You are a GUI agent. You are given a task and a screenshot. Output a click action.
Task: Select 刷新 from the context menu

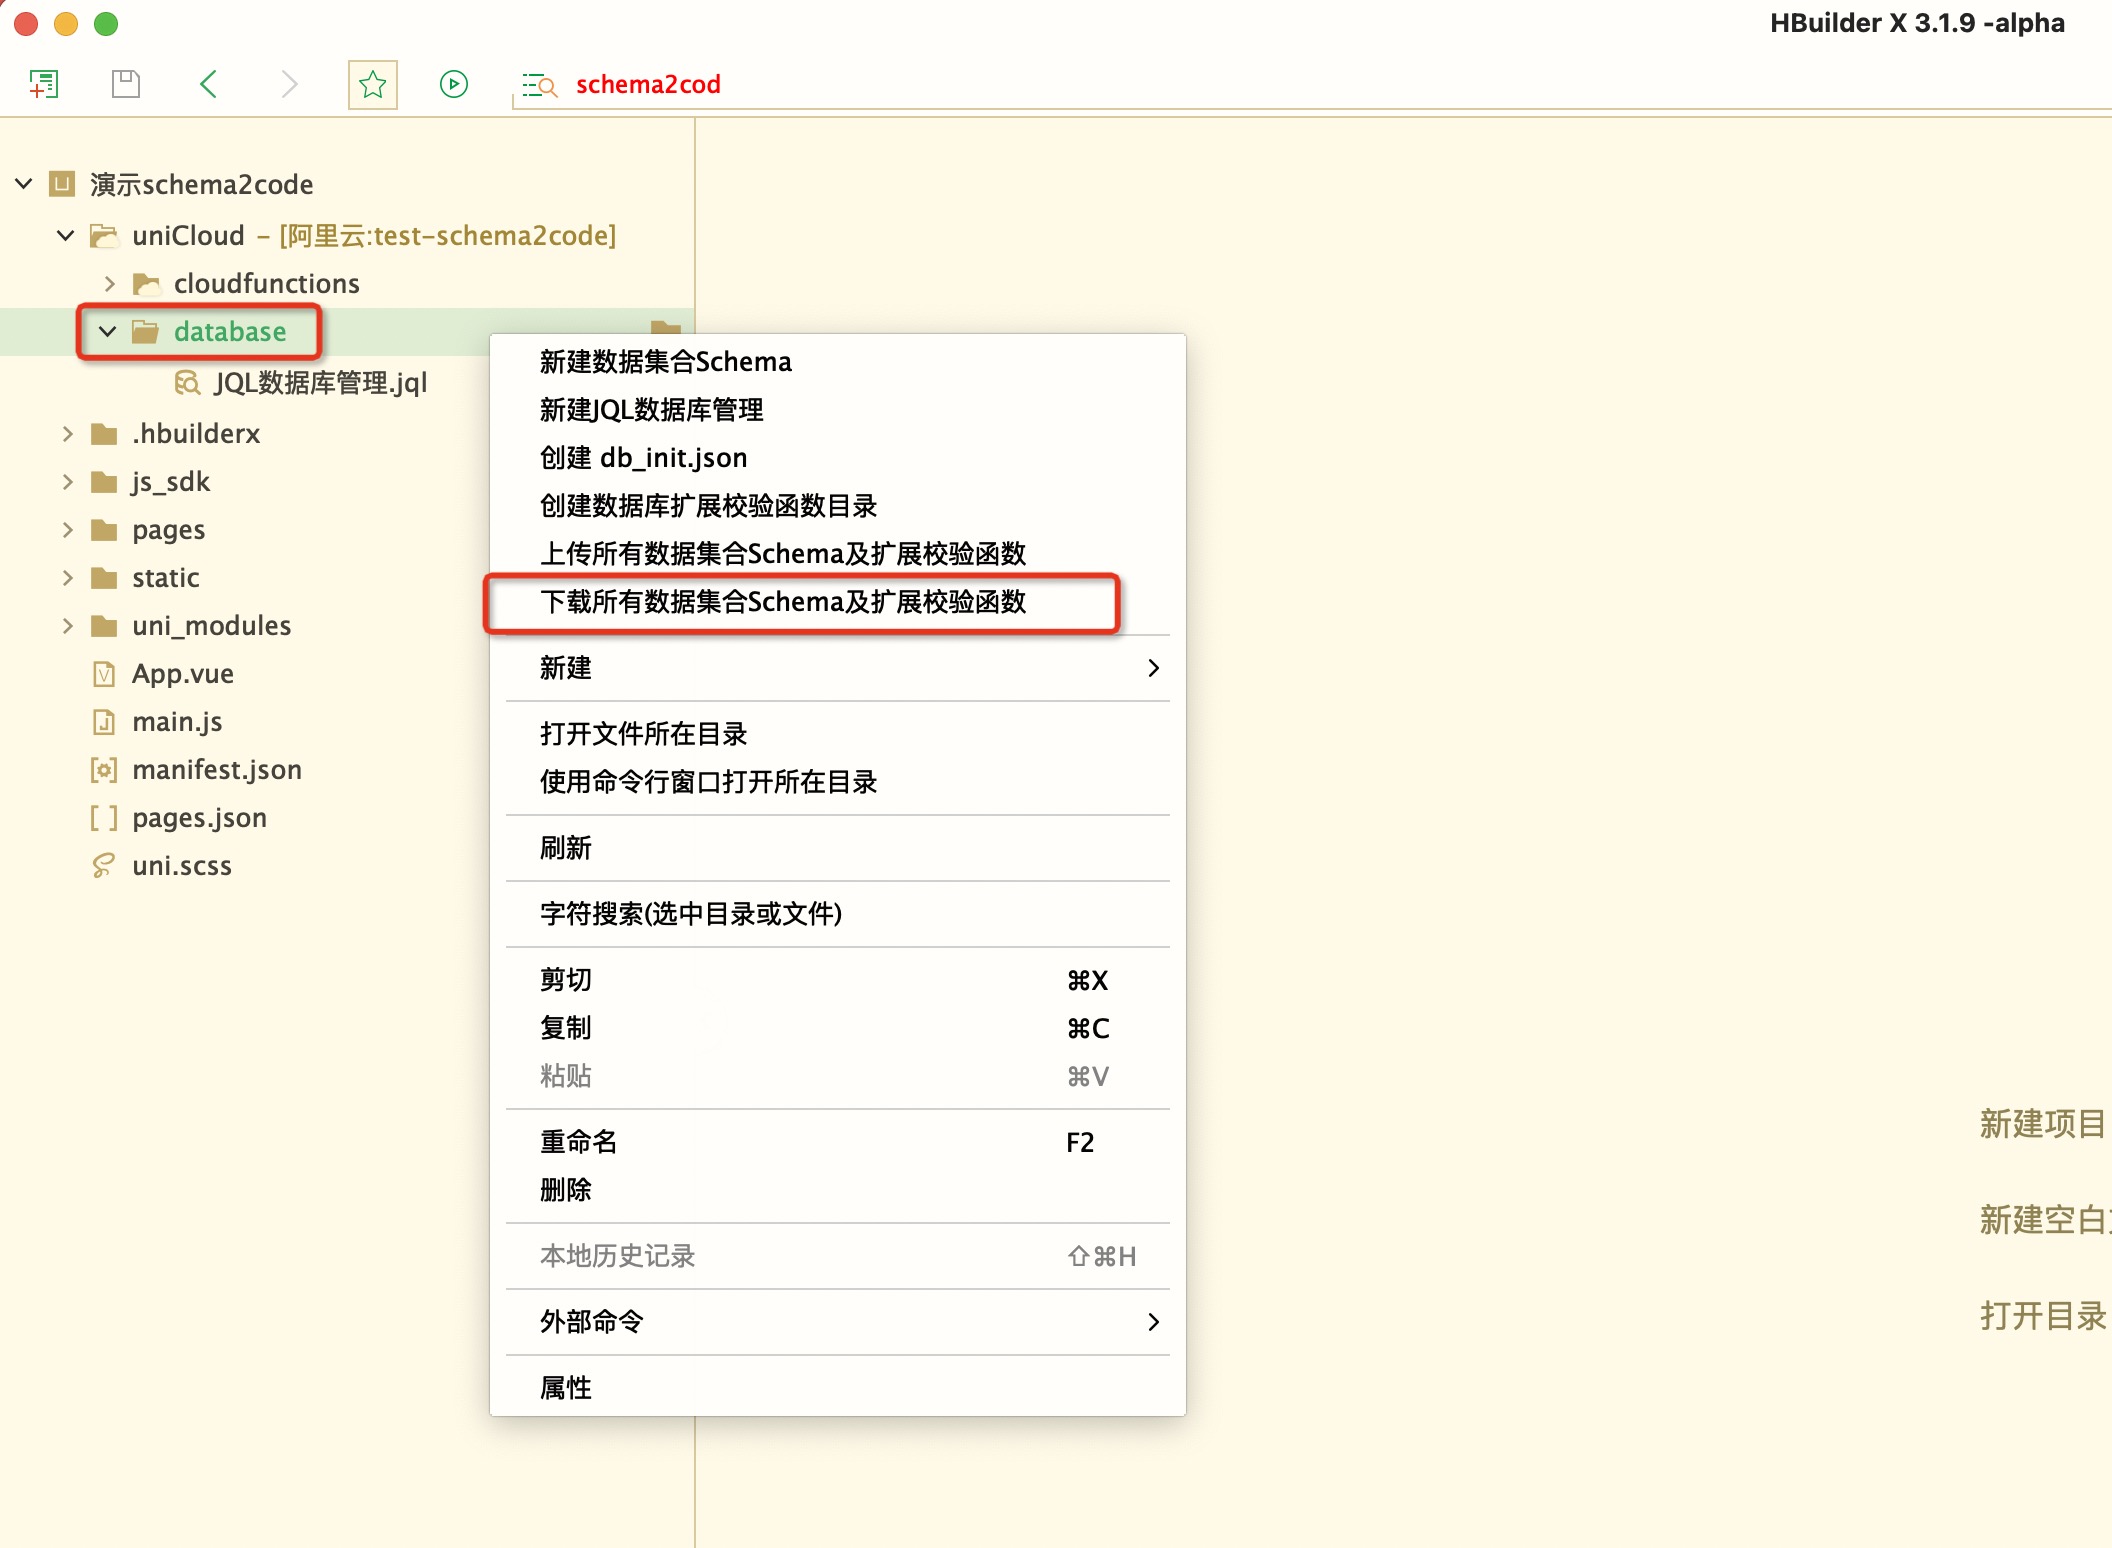(x=565, y=847)
